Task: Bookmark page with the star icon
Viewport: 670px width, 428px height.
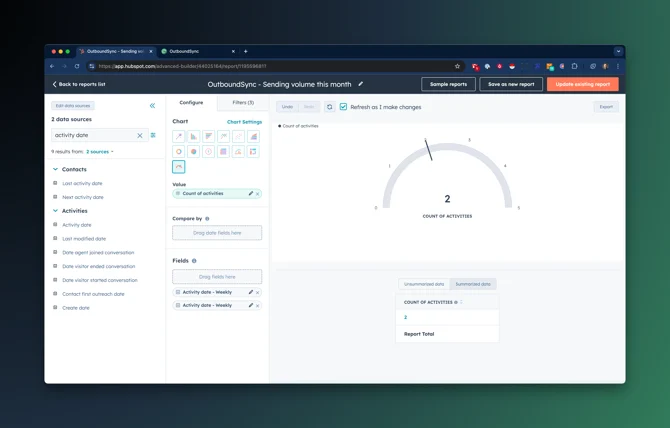Action: click(457, 66)
